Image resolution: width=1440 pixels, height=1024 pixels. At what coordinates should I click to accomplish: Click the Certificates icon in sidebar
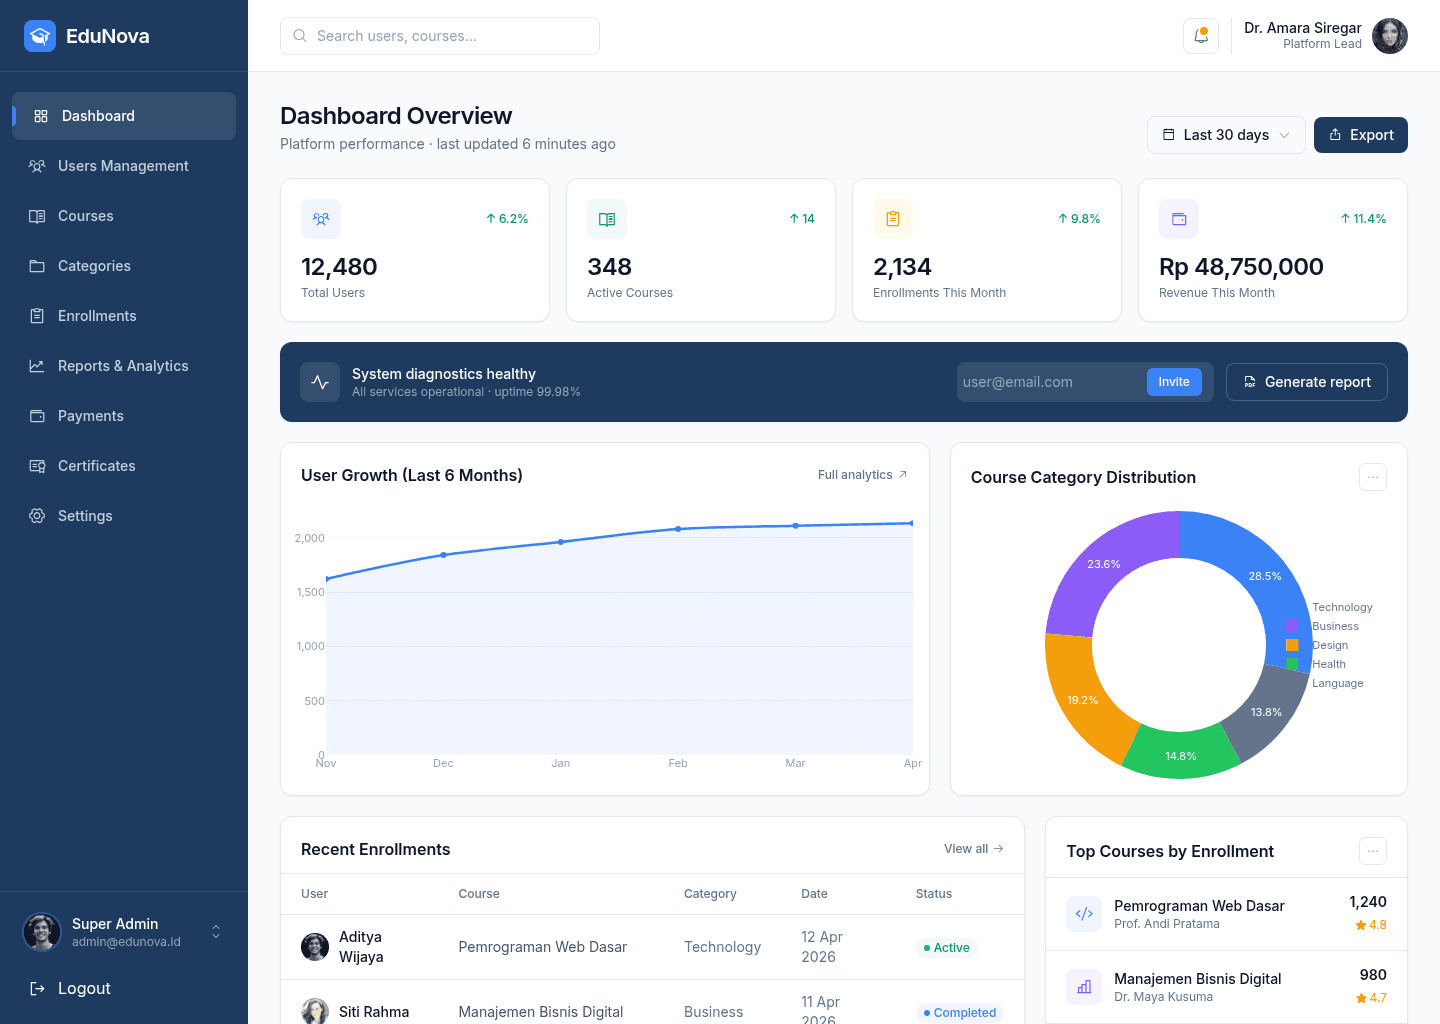point(37,466)
